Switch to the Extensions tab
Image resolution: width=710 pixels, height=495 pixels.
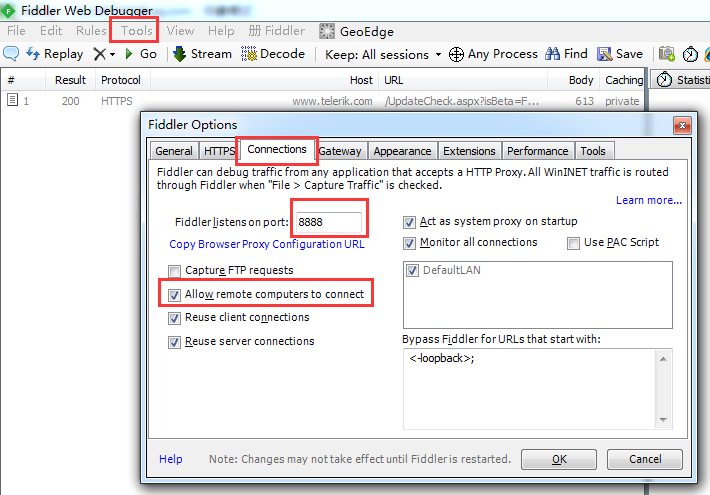[x=469, y=151]
